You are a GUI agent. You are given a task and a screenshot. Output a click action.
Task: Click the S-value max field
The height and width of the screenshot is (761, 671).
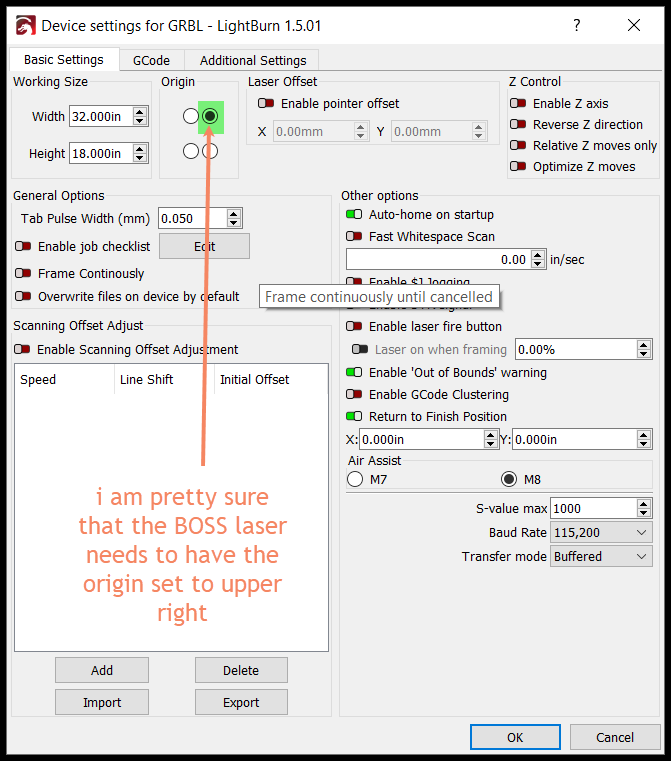pyautogui.click(x=593, y=508)
